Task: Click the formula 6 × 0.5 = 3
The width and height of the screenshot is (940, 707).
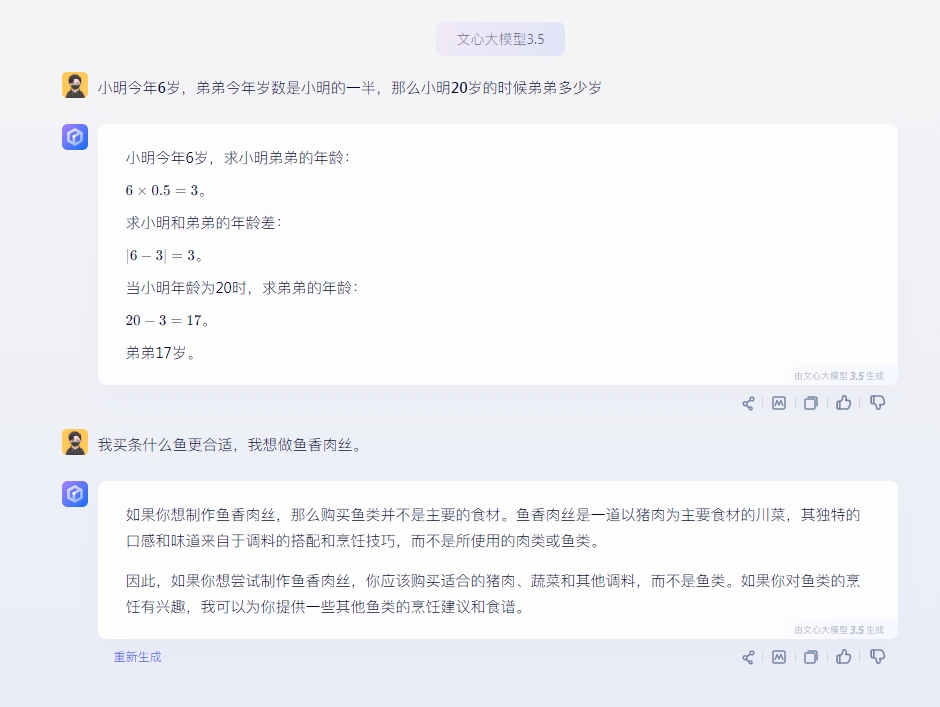Action: [x=166, y=191]
